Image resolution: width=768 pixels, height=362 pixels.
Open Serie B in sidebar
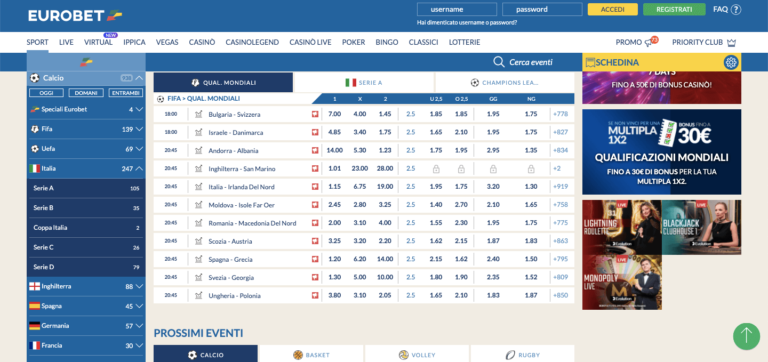point(86,208)
